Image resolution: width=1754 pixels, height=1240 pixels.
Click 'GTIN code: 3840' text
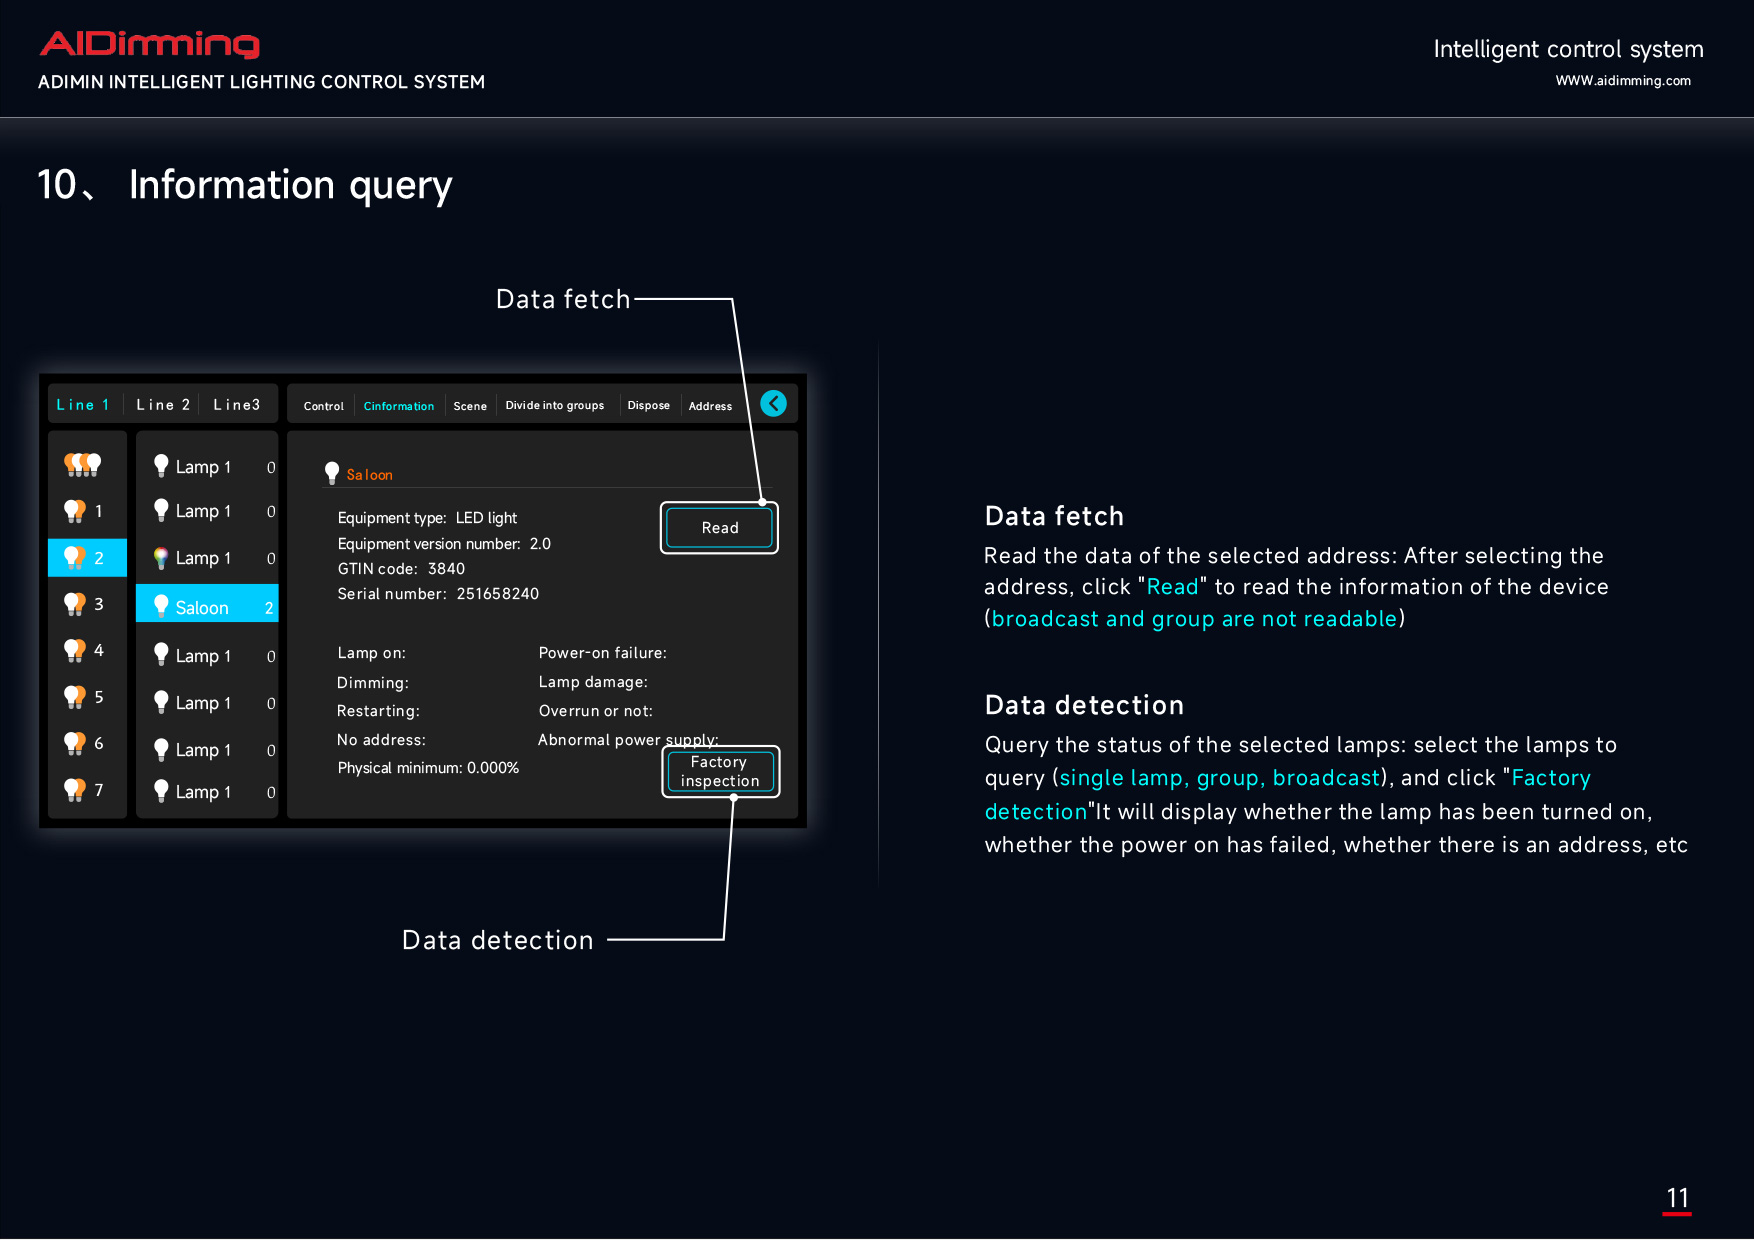(x=401, y=569)
